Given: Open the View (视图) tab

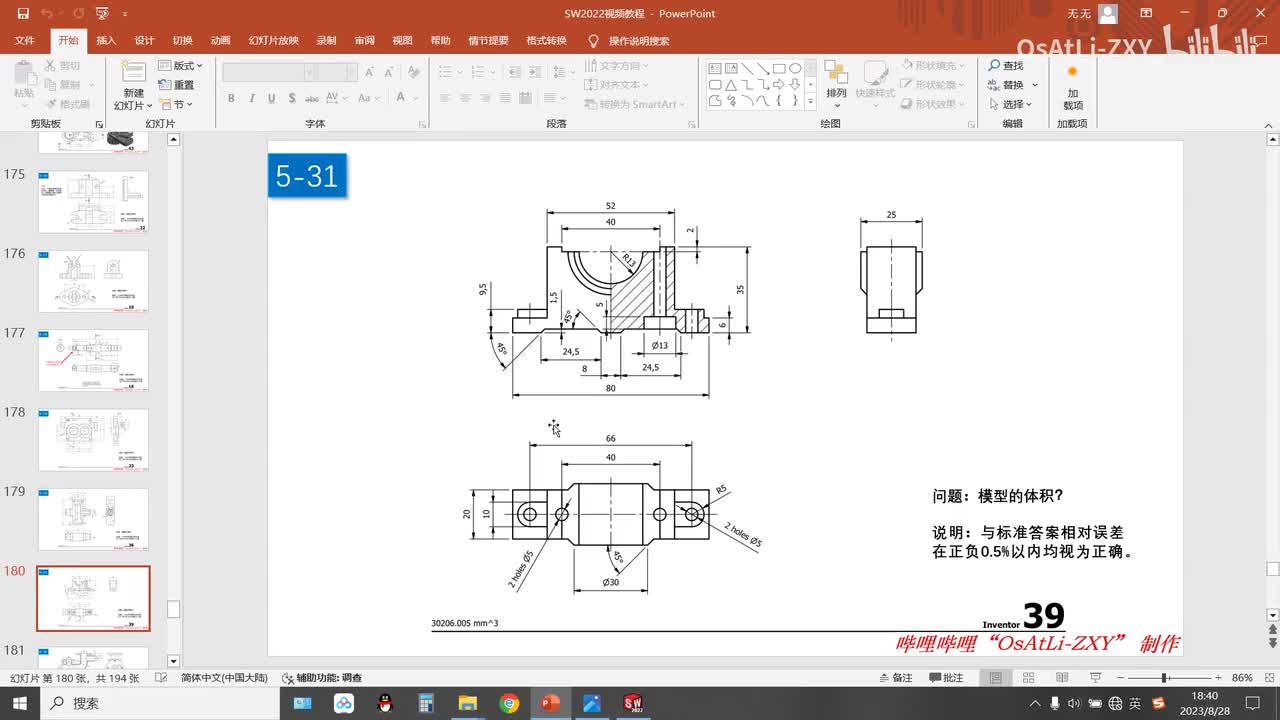Looking at the screenshot, I should pyautogui.click(x=402, y=41).
